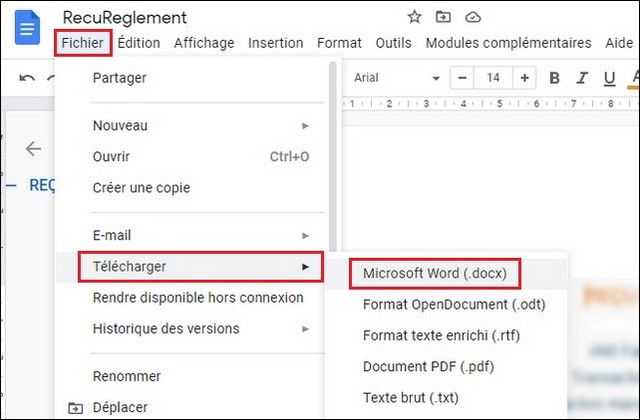Click the move-to-folder icon beside title
The image size is (640, 420).
[444, 17]
